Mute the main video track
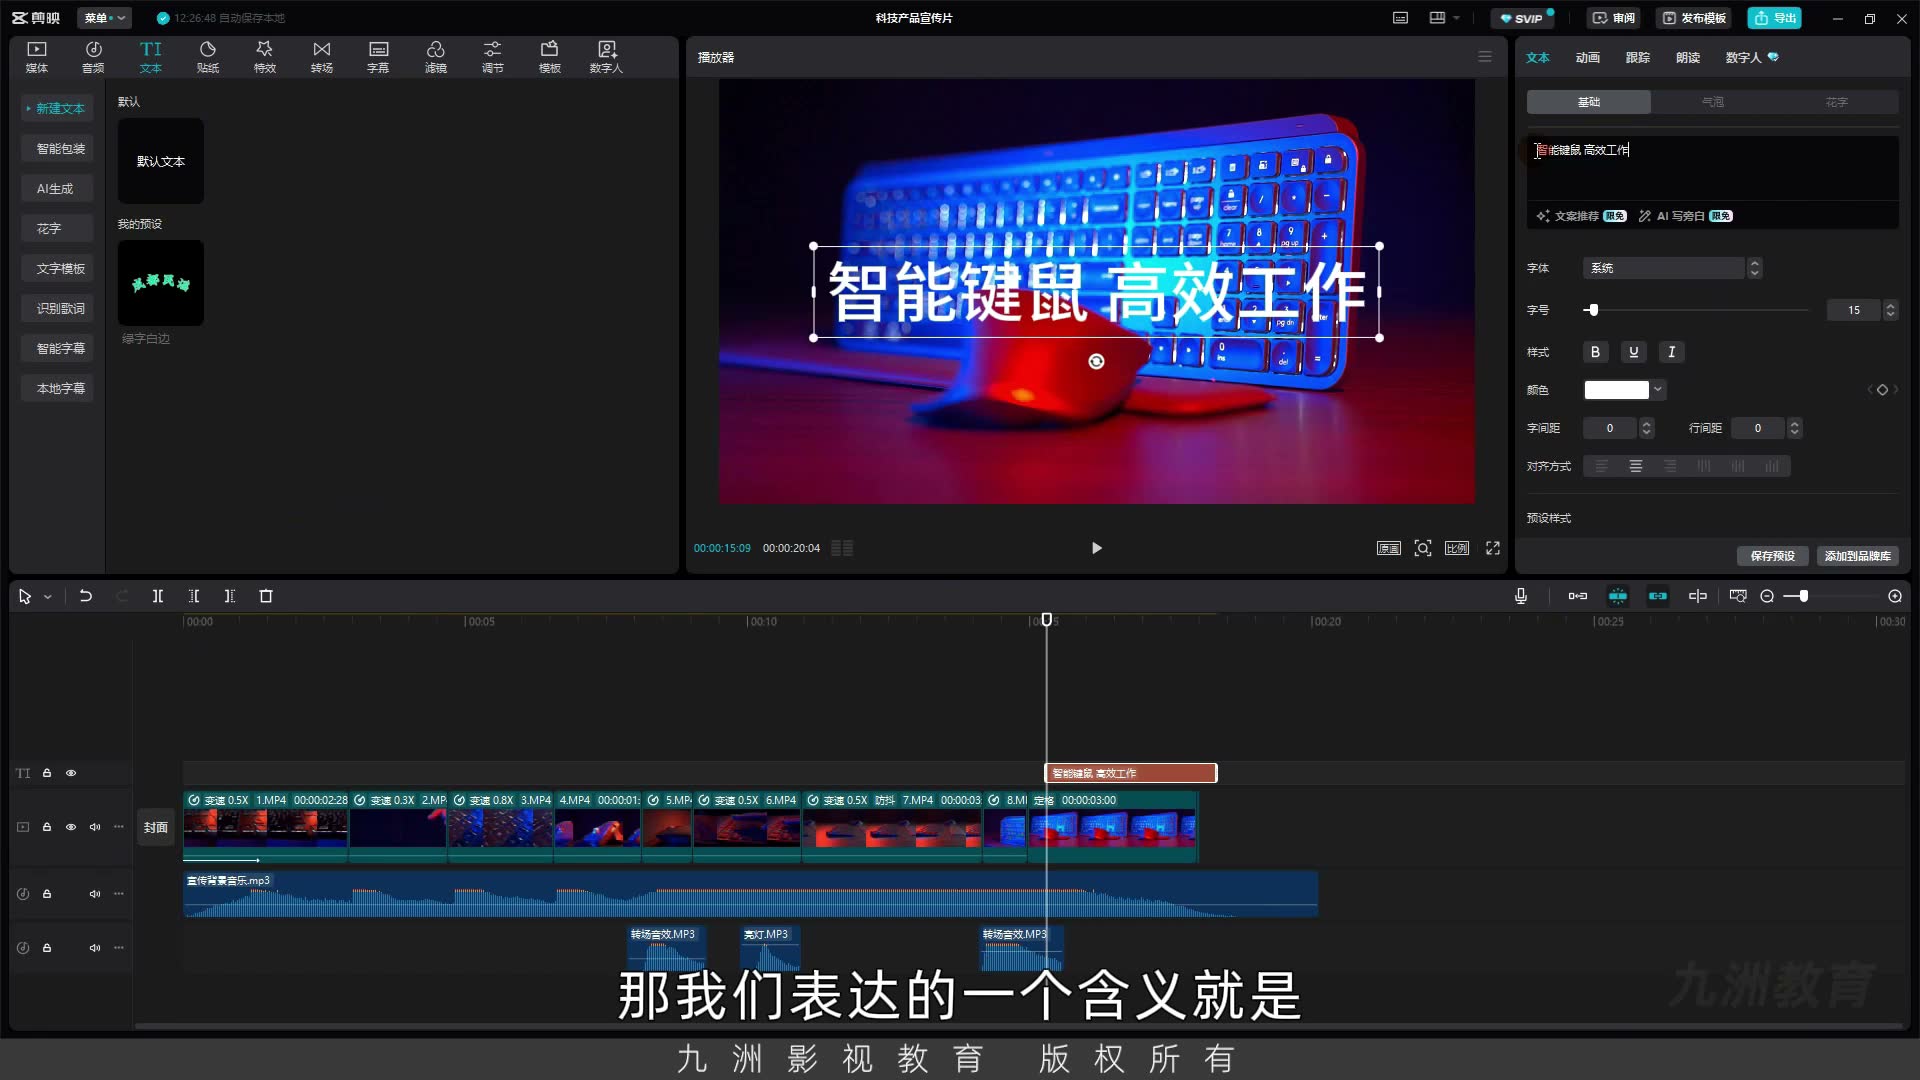 (x=95, y=827)
